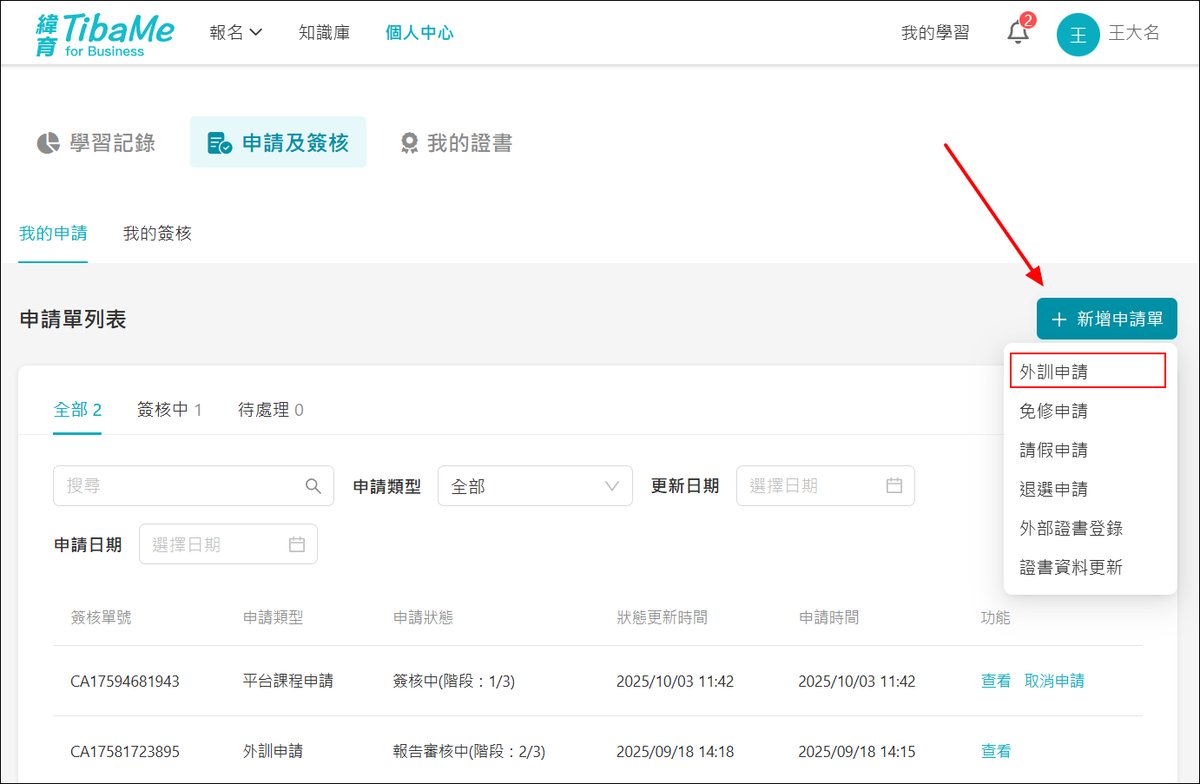
Task: Filter by 簽核中 tab
Action: coord(169,409)
